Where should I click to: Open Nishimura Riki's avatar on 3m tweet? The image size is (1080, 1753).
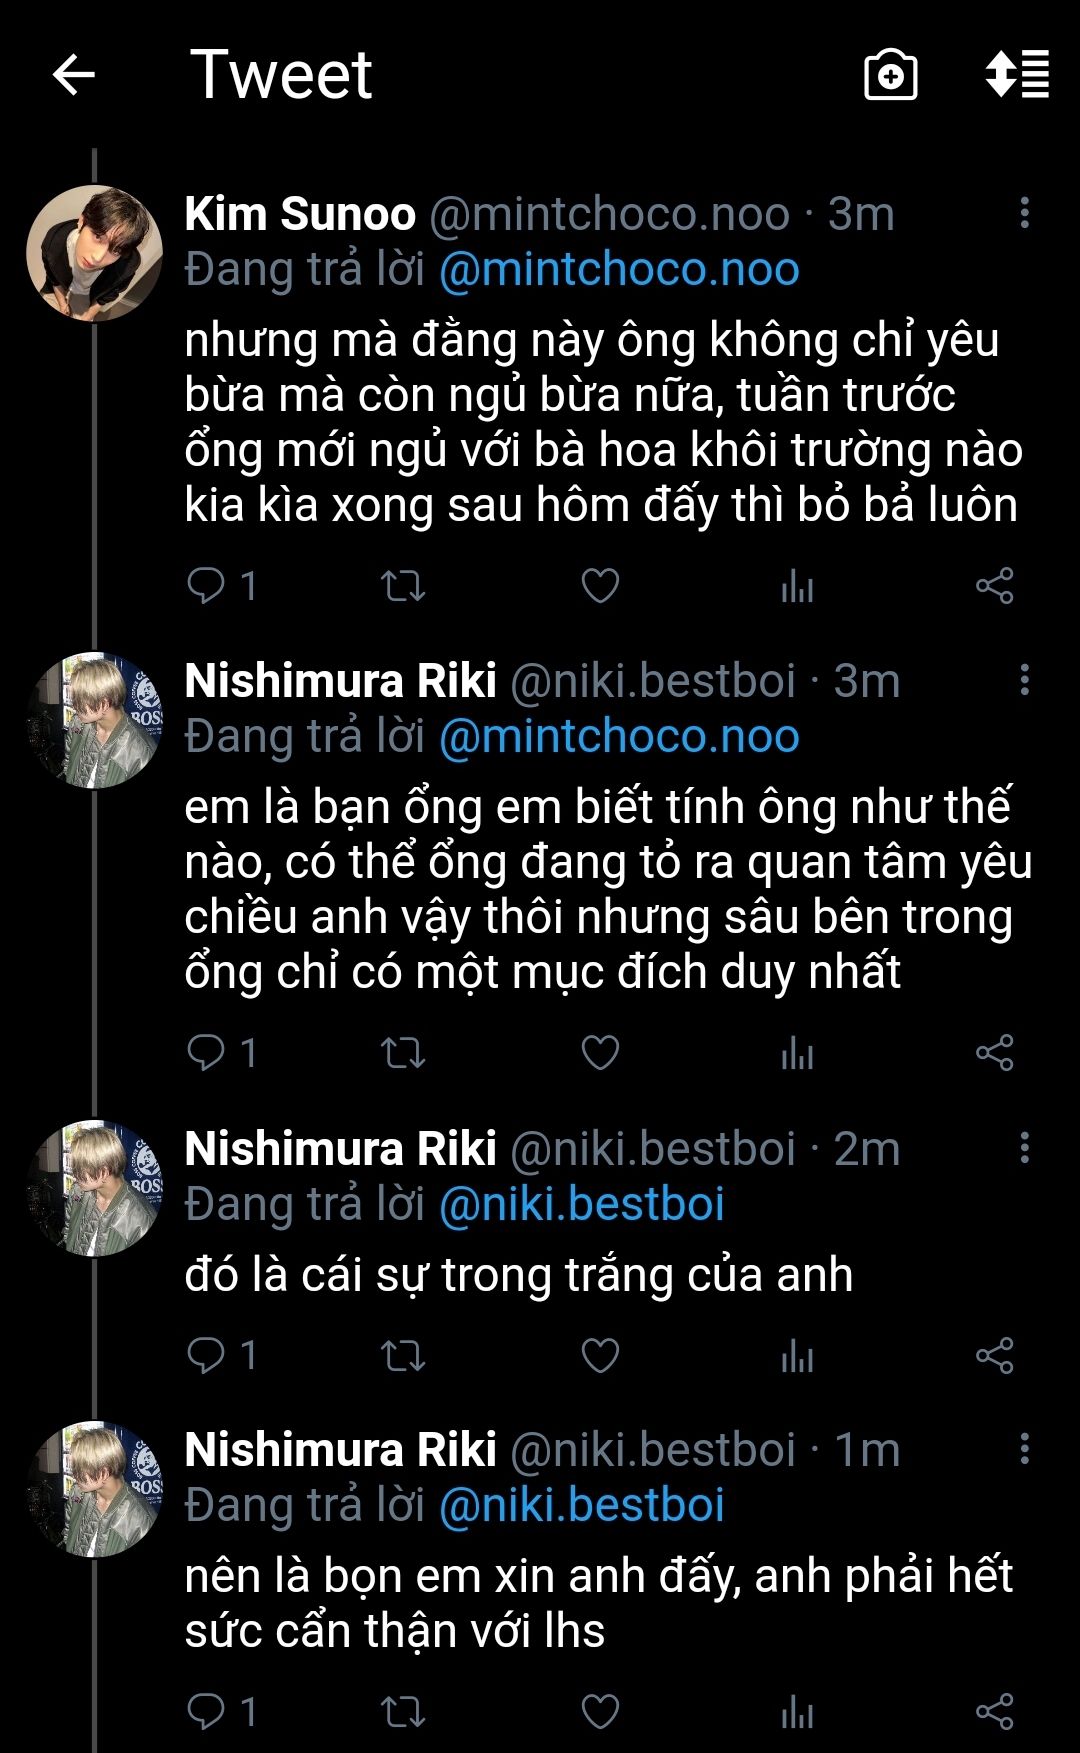[x=94, y=720]
